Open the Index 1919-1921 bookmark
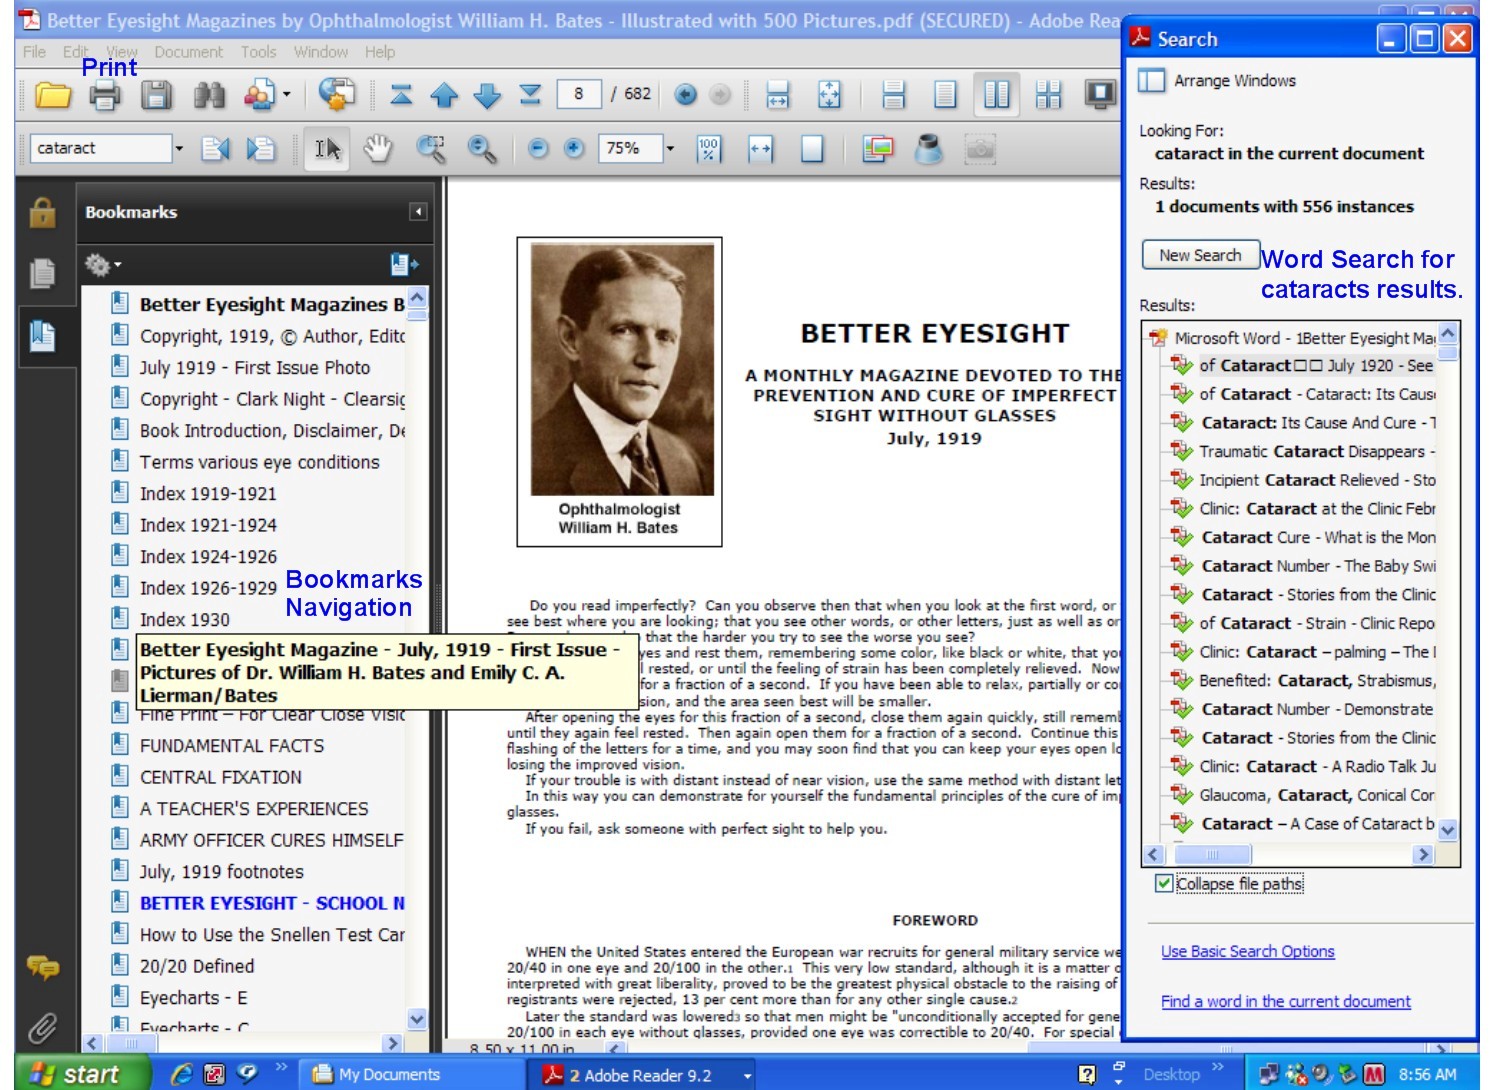This screenshot has height=1090, width=1500. (x=208, y=493)
